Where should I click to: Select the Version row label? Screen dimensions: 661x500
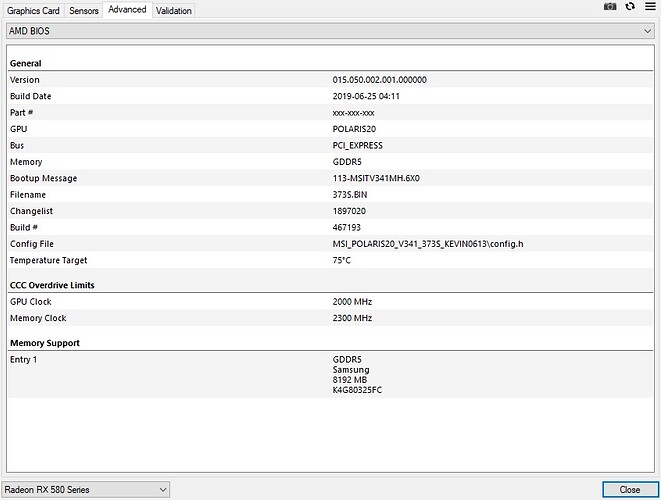(x=24, y=80)
